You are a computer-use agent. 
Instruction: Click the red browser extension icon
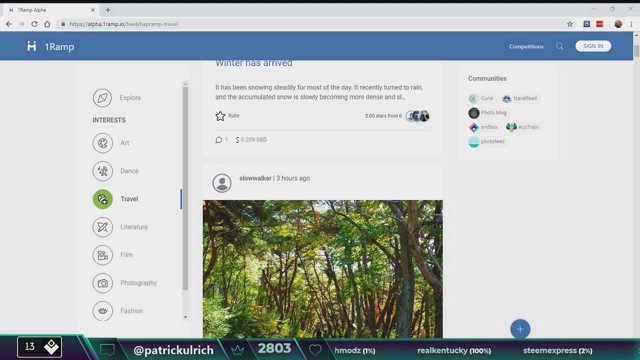coord(600,24)
